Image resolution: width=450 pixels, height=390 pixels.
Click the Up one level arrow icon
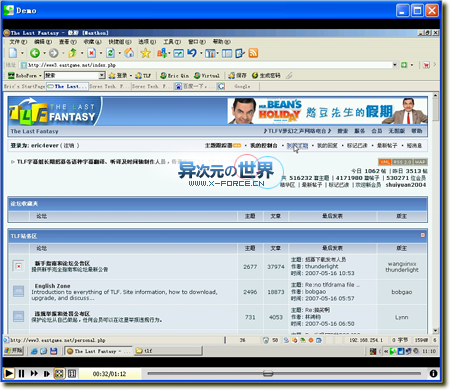click(x=72, y=53)
